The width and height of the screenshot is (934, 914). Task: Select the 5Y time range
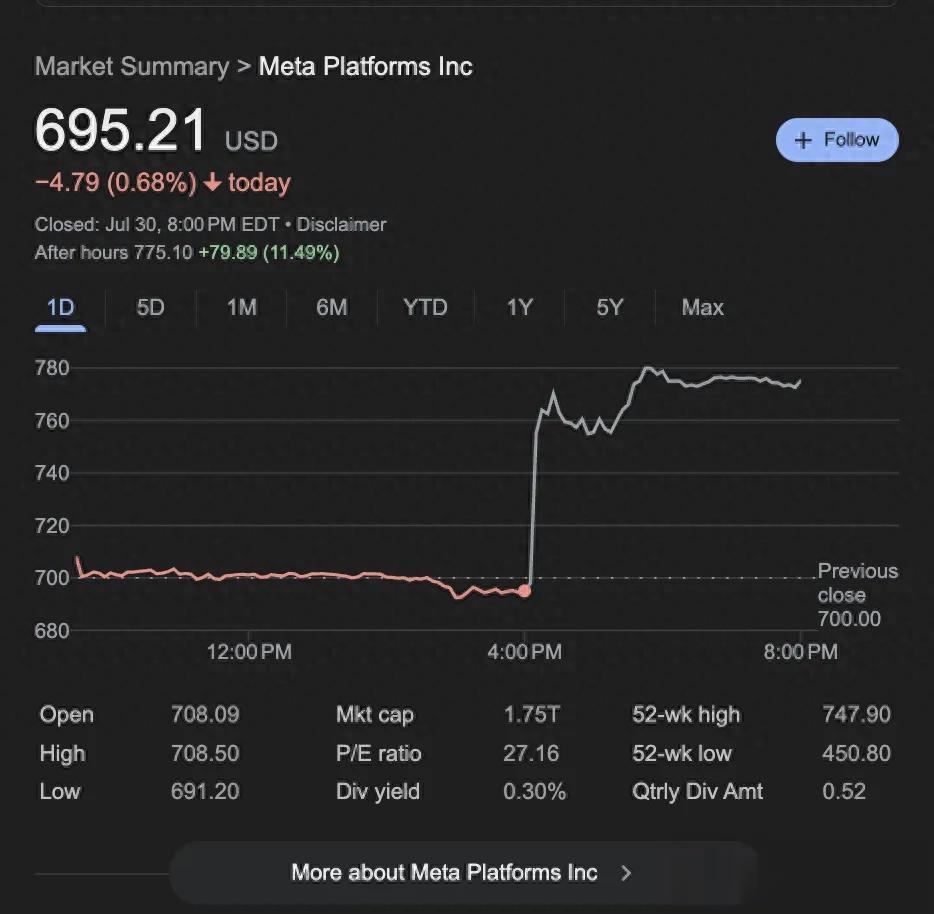608,308
